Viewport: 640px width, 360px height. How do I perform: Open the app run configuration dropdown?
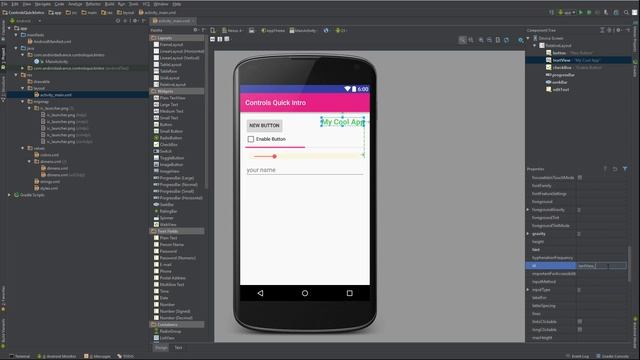[x=567, y=13]
